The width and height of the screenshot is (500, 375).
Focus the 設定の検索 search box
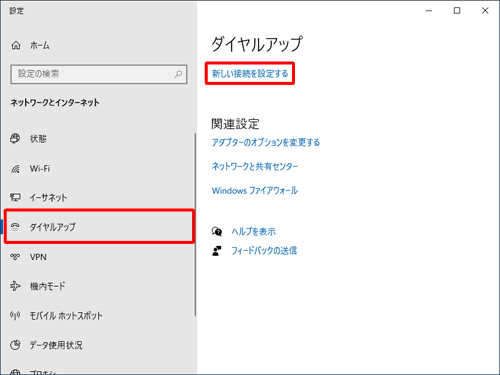(99, 74)
